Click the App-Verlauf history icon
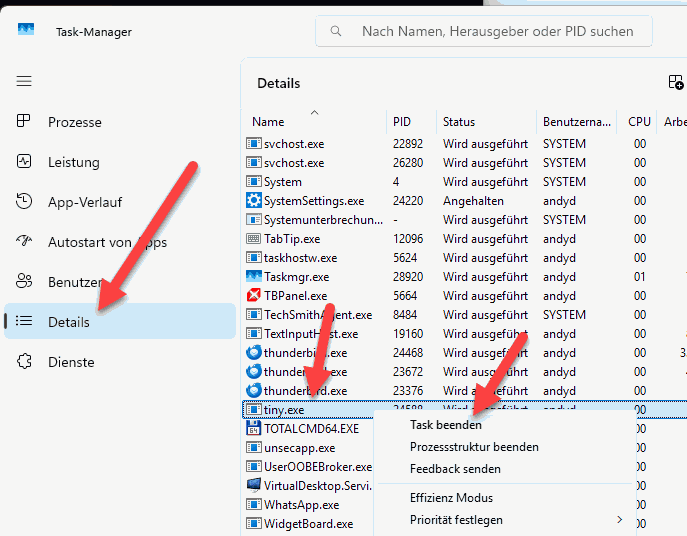This screenshot has width=687, height=536. [24, 201]
